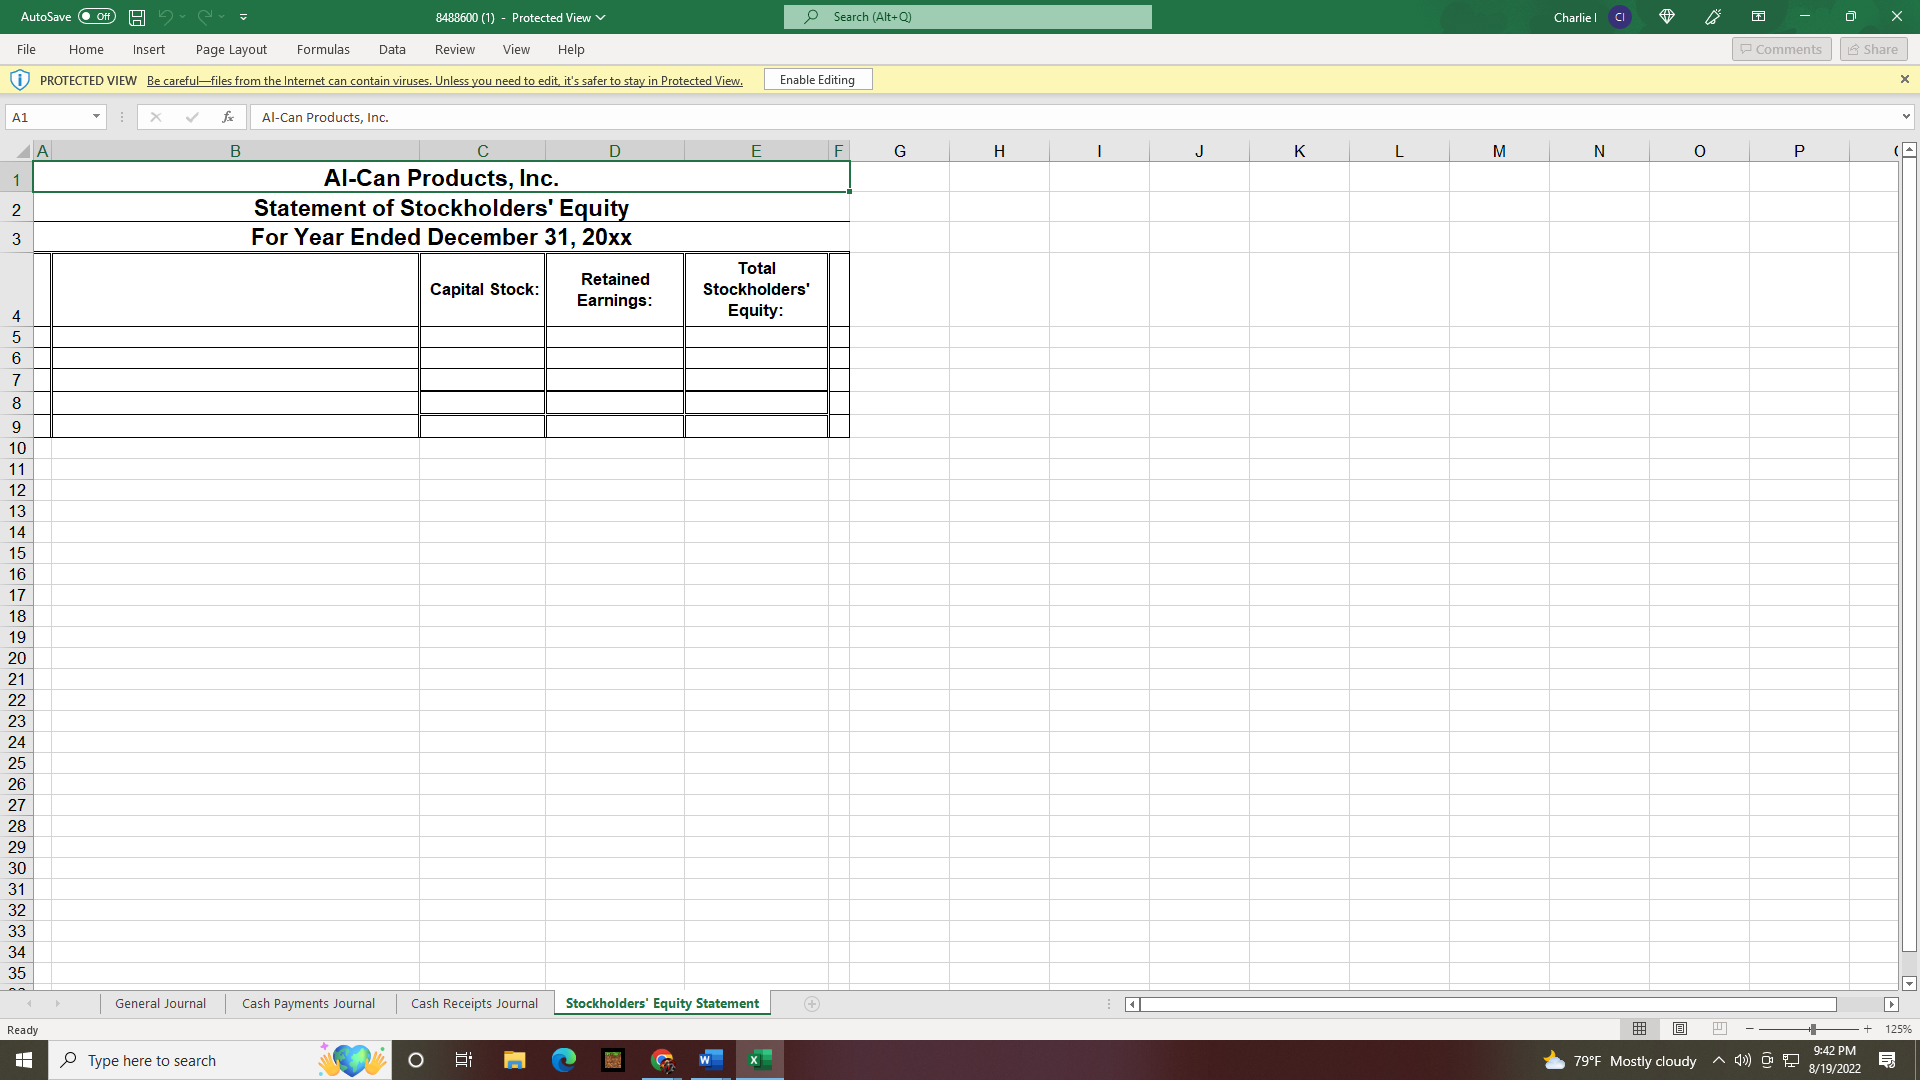Click the Insert Function fx icon
This screenshot has width=1920, height=1080.
point(228,117)
